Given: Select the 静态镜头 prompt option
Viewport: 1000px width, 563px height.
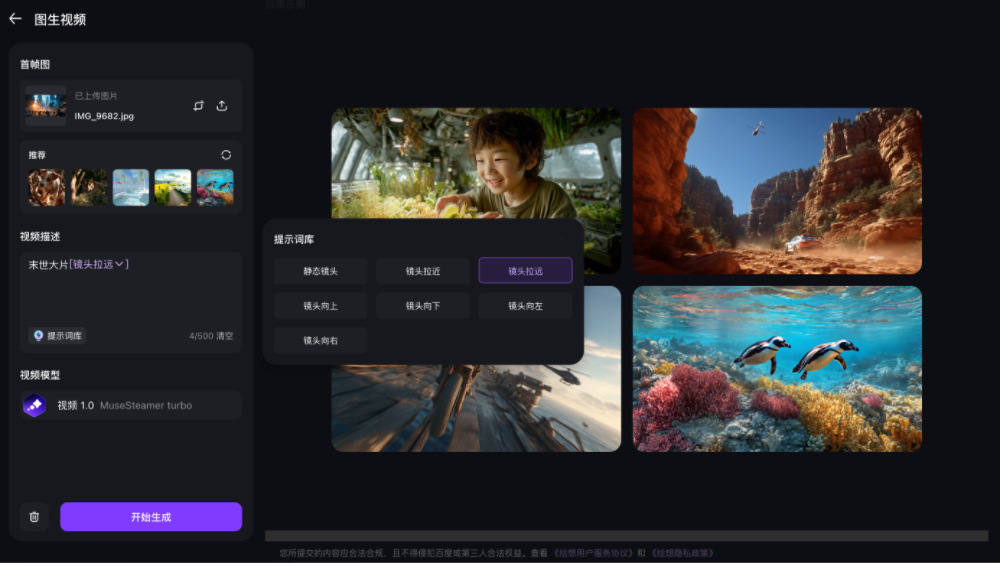Looking at the screenshot, I should [321, 271].
